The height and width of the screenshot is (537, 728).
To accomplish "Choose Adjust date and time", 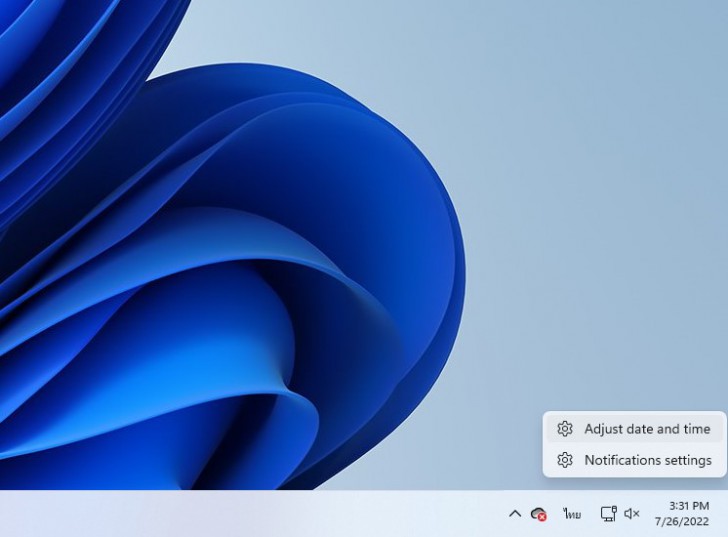I will 634,428.
